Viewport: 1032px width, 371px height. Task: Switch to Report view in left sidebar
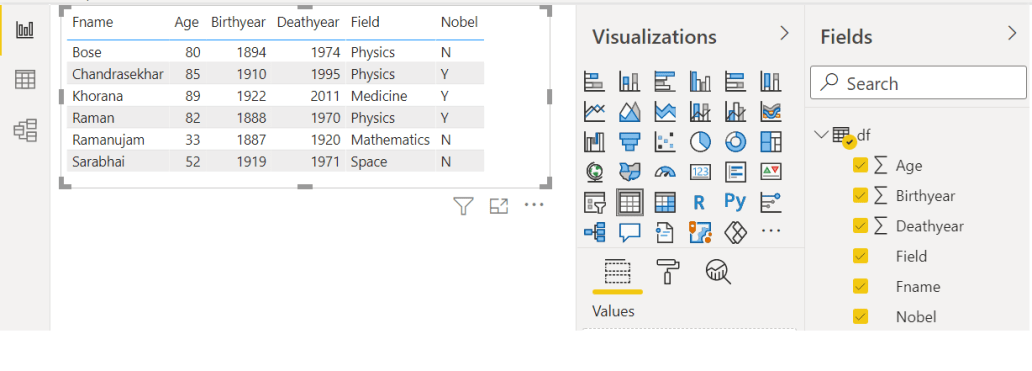[x=25, y=30]
